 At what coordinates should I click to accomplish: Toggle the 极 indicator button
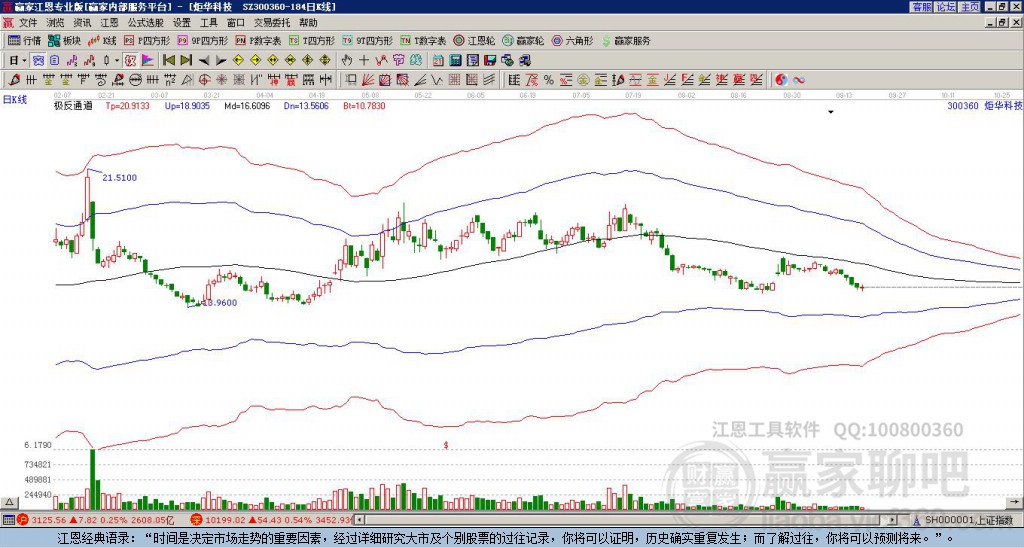tap(130, 60)
